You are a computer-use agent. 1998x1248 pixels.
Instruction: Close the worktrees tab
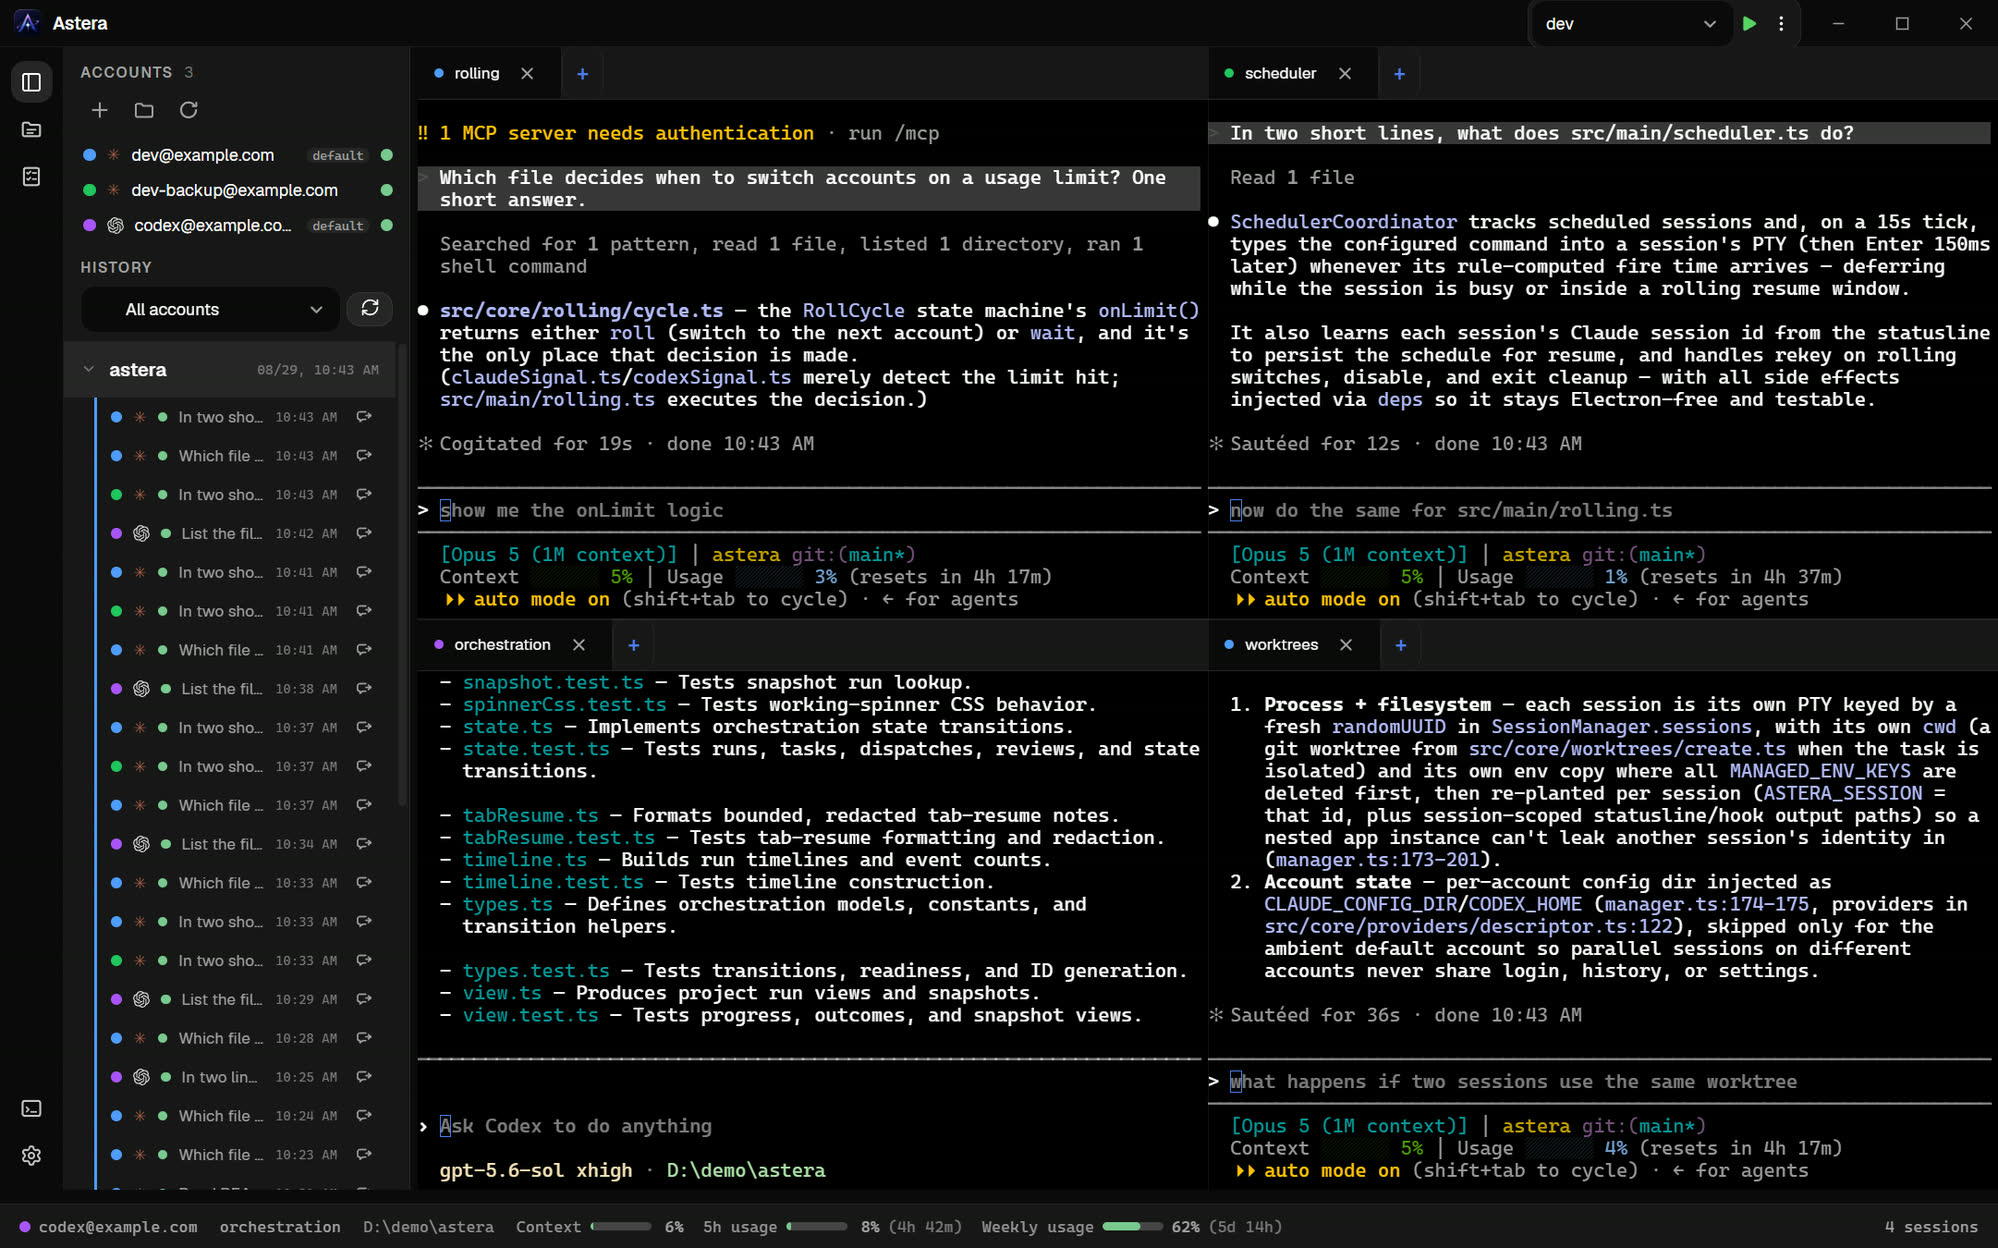1346,645
